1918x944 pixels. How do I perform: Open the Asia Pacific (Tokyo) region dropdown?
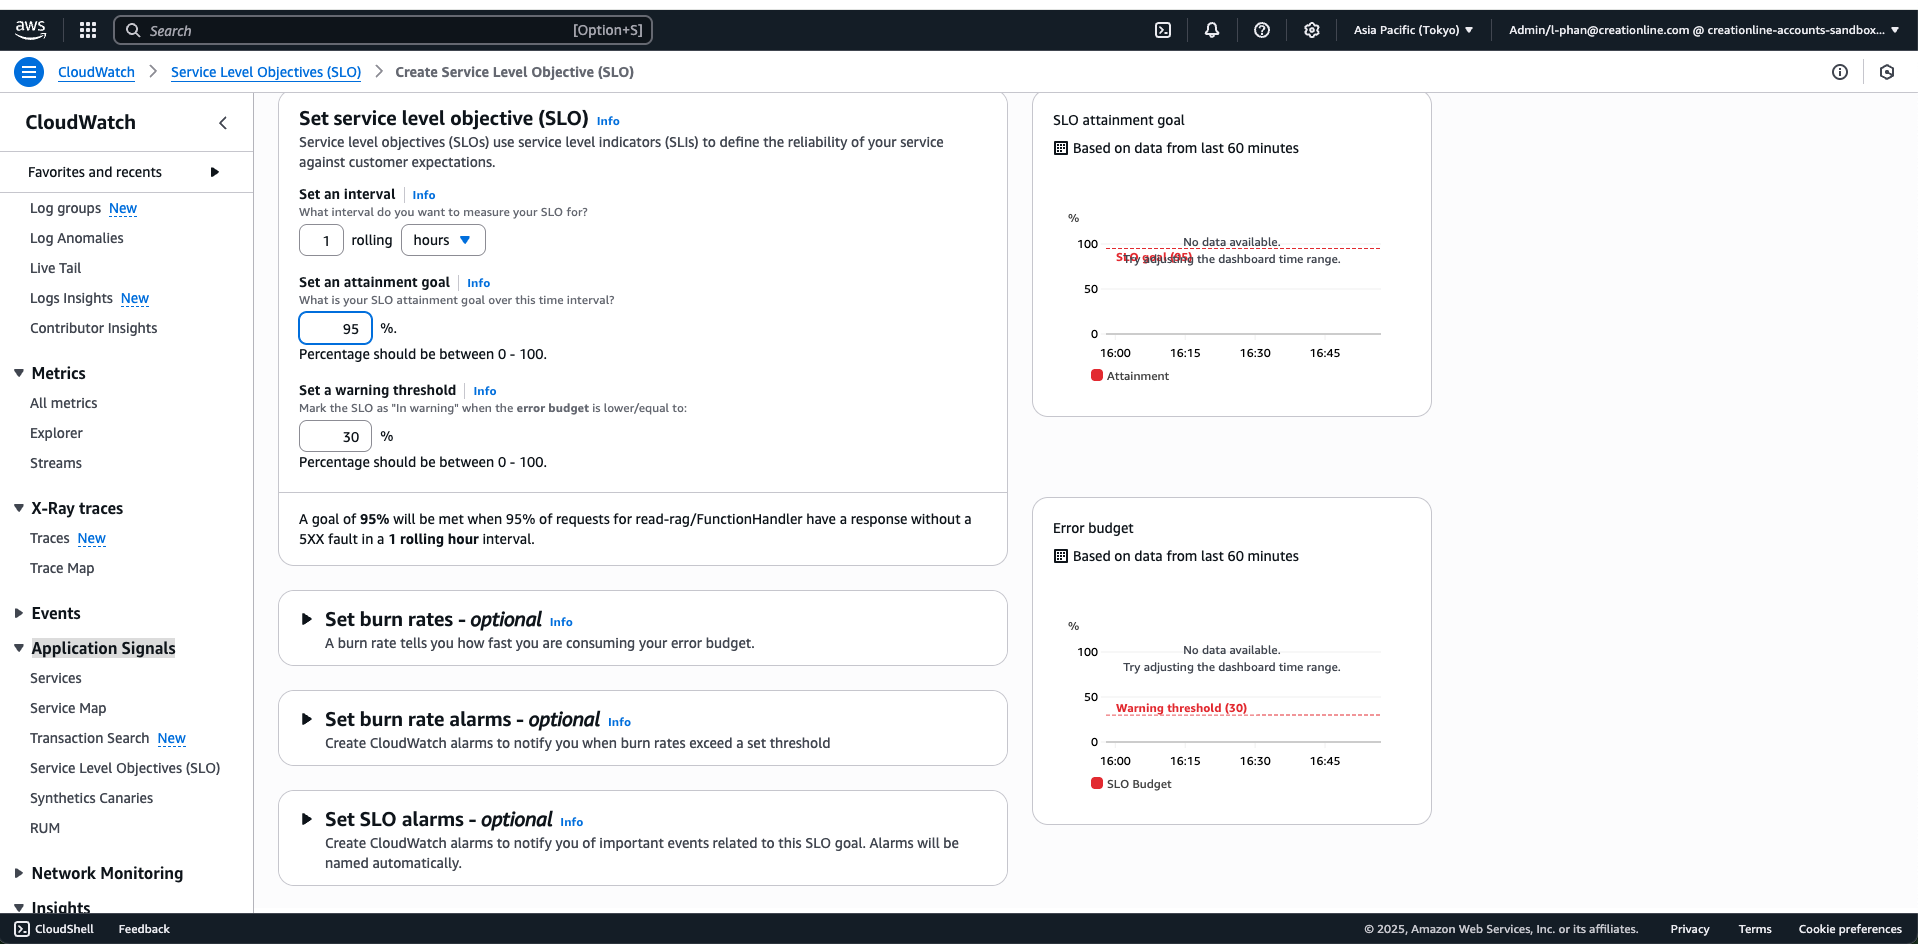(x=1413, y=29)
